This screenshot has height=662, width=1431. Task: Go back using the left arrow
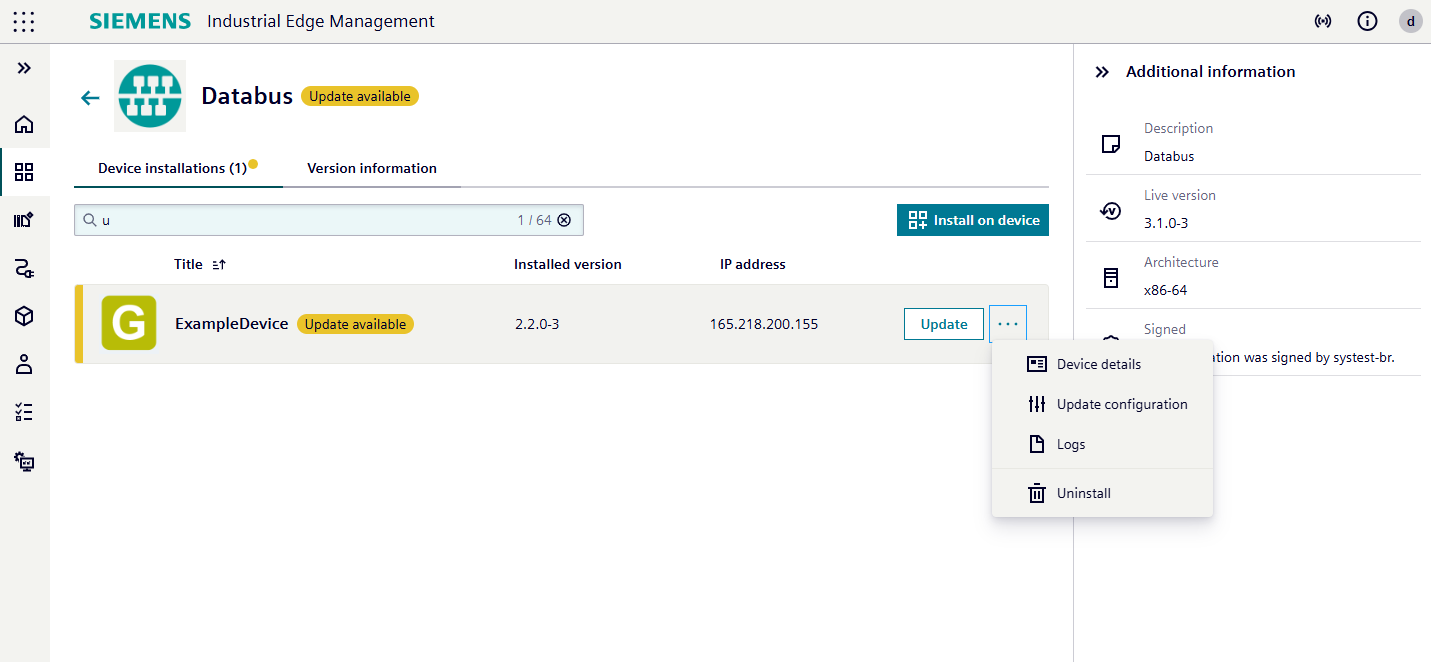point(90,97)
